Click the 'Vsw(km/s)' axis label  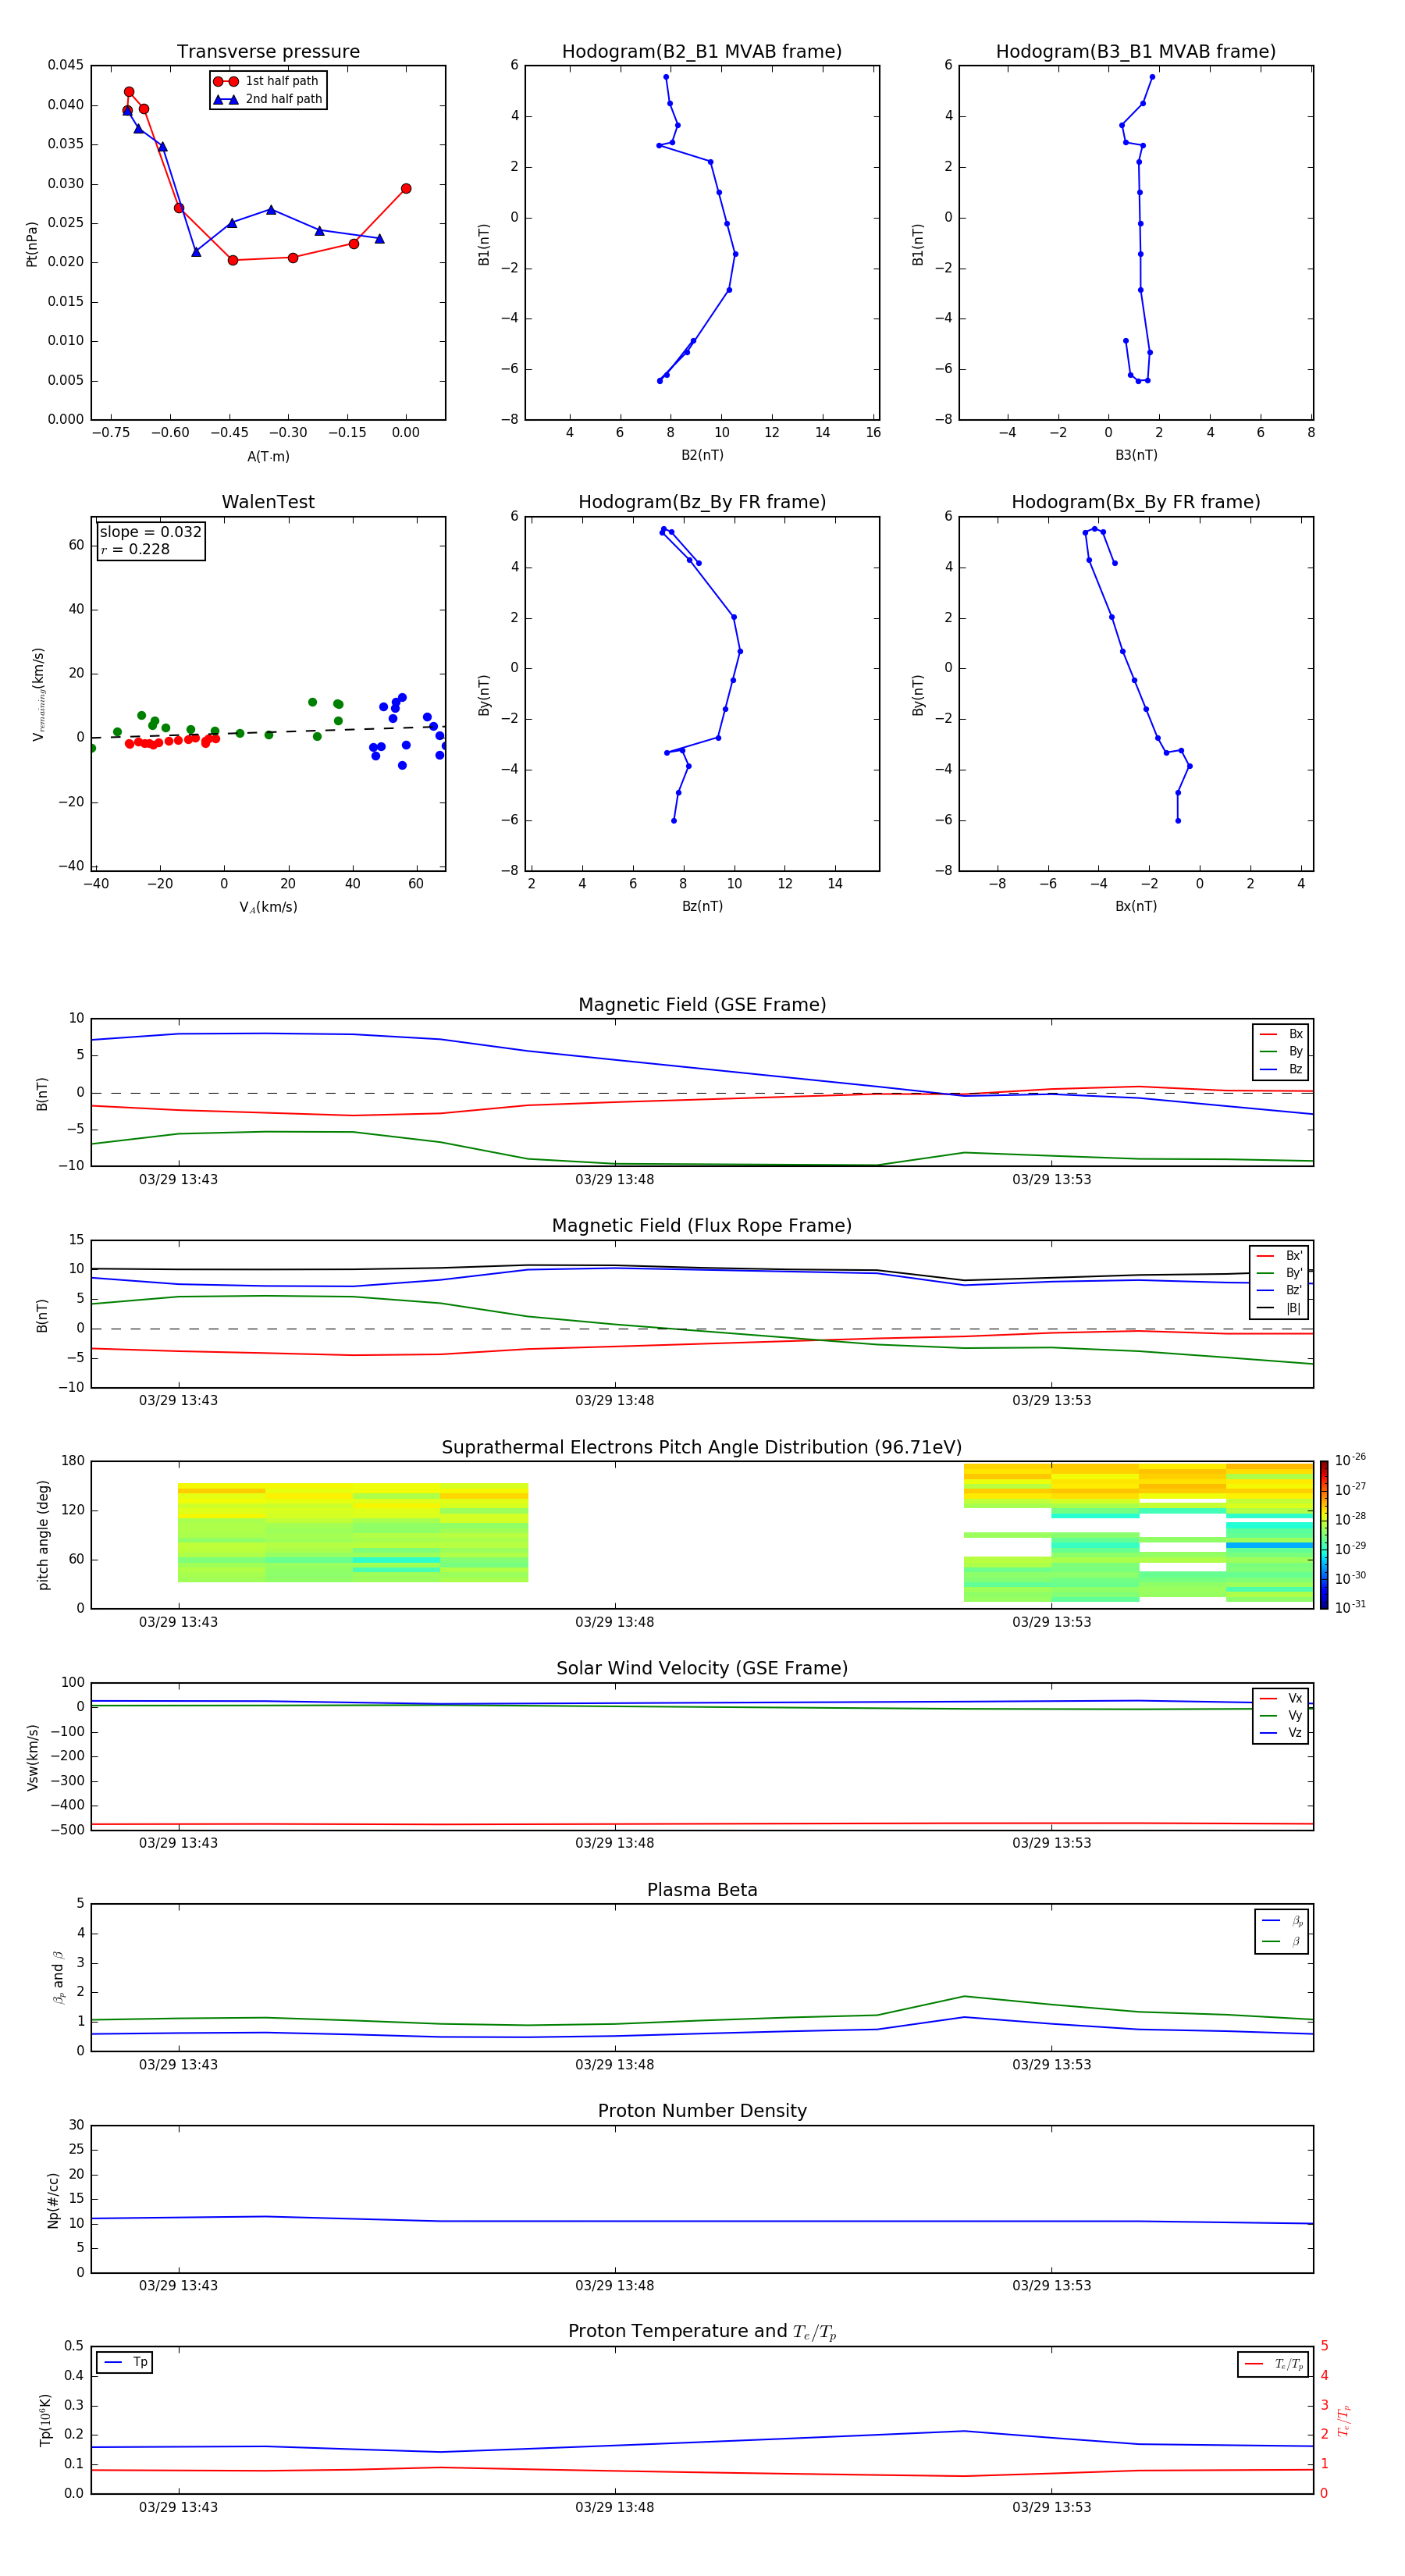[32, 1757]
